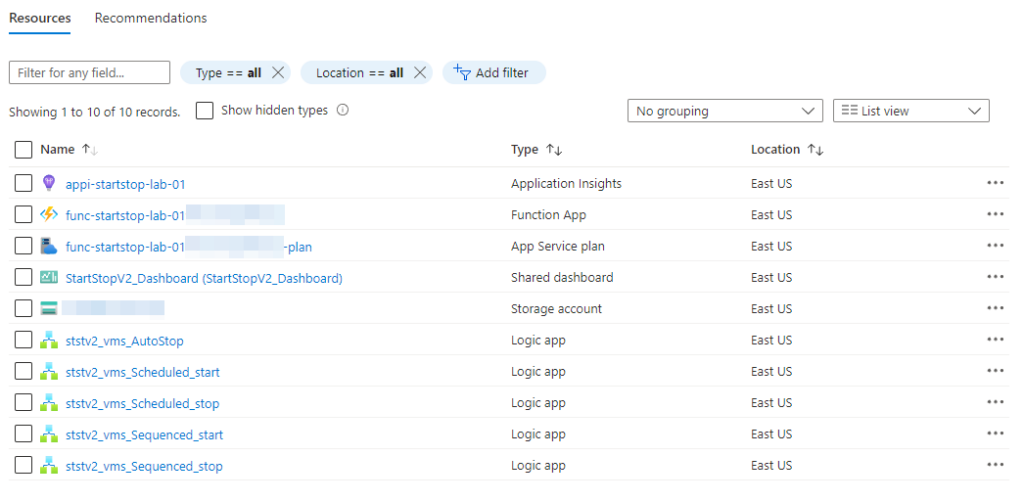Open the No grouping dropdown
1024x502 pixels.
[x=725, y=111]
